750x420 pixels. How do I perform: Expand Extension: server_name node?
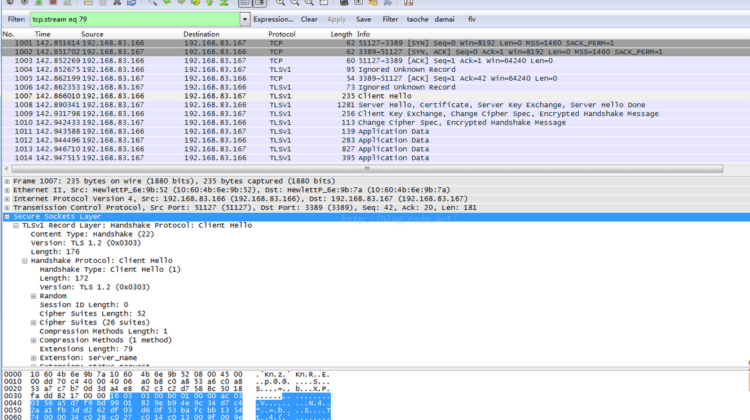coord(33,358)
